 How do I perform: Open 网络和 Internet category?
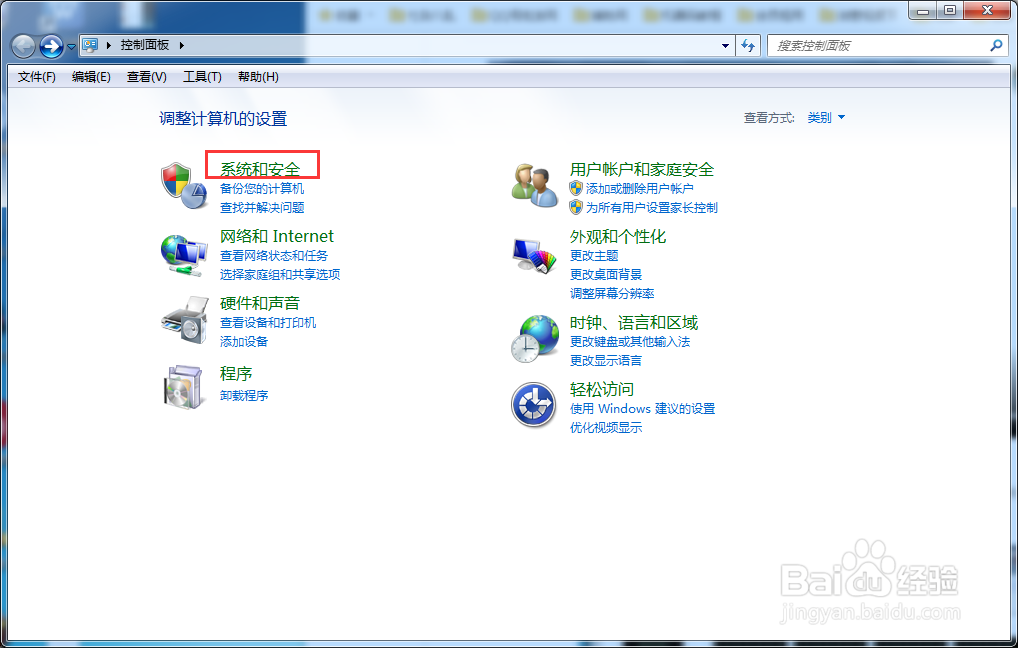(277, 236)
